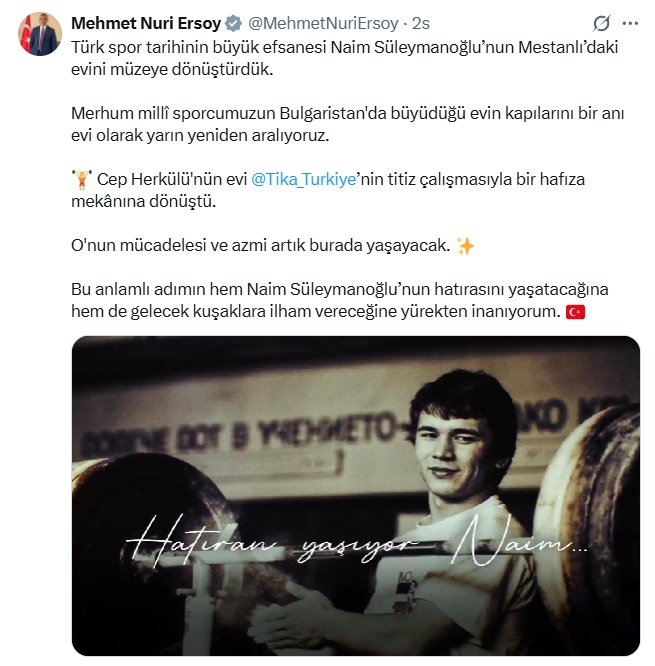Click the 'Bu anlamlı adımın' closing paragraph
The image size is (655, 666).
(340, 300)
